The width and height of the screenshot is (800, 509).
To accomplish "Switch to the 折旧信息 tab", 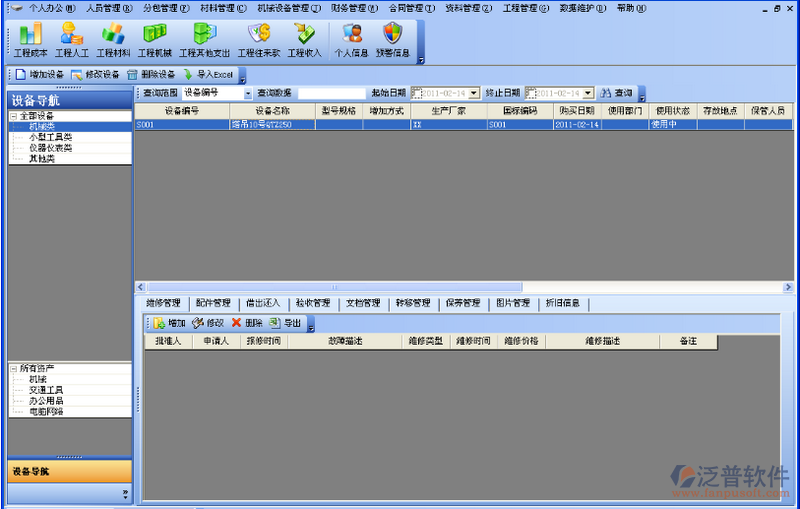I will [x=563, y=303].
